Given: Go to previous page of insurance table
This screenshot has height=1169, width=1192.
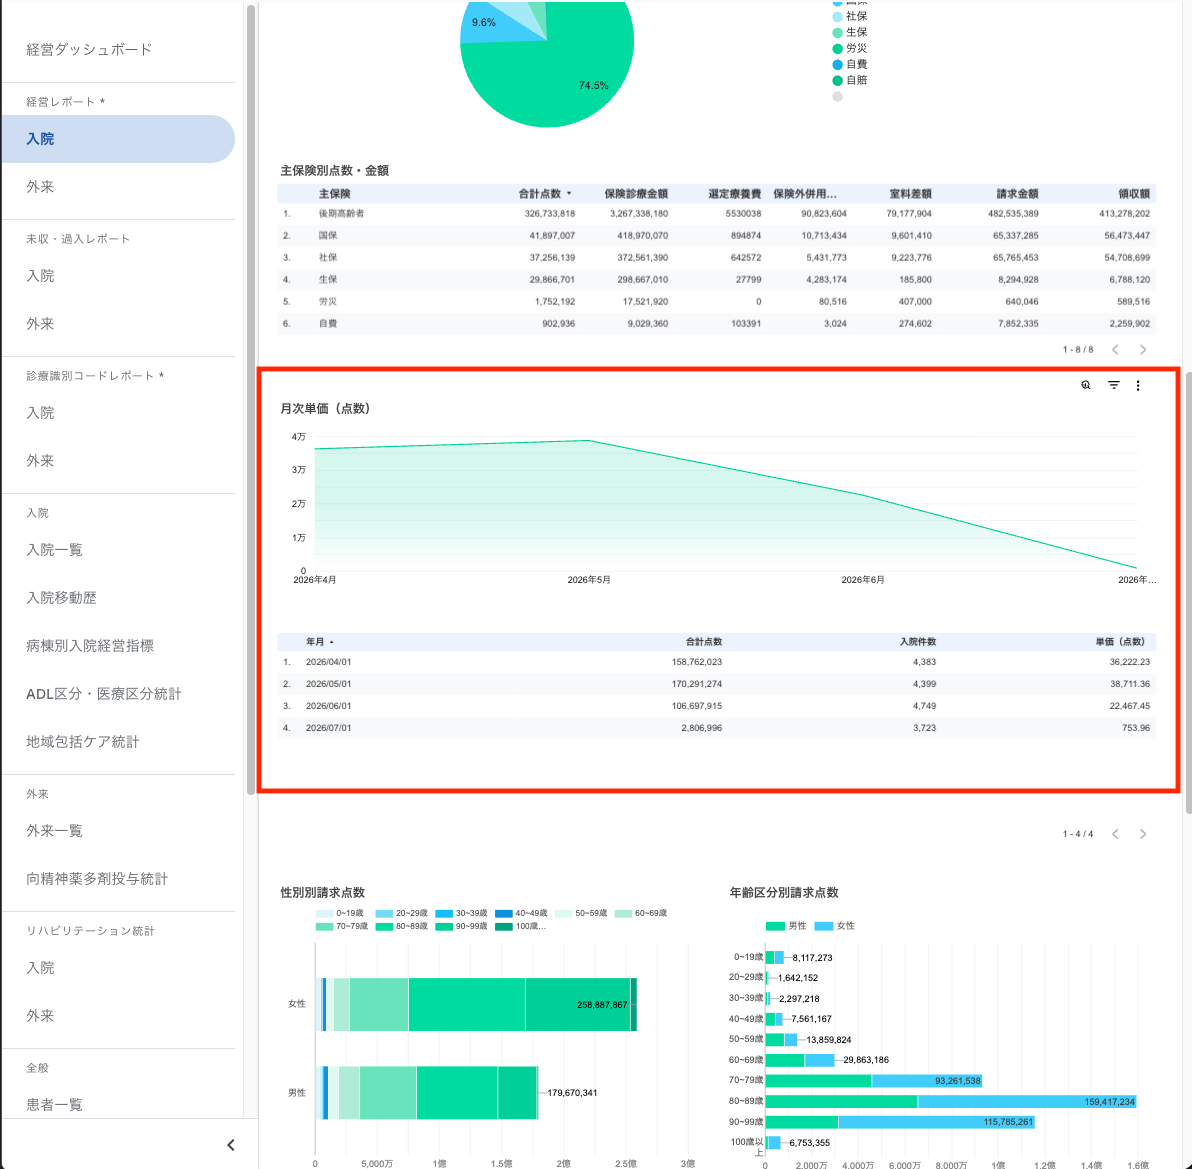Looking at the screenshot, I should coord(1115,350).
